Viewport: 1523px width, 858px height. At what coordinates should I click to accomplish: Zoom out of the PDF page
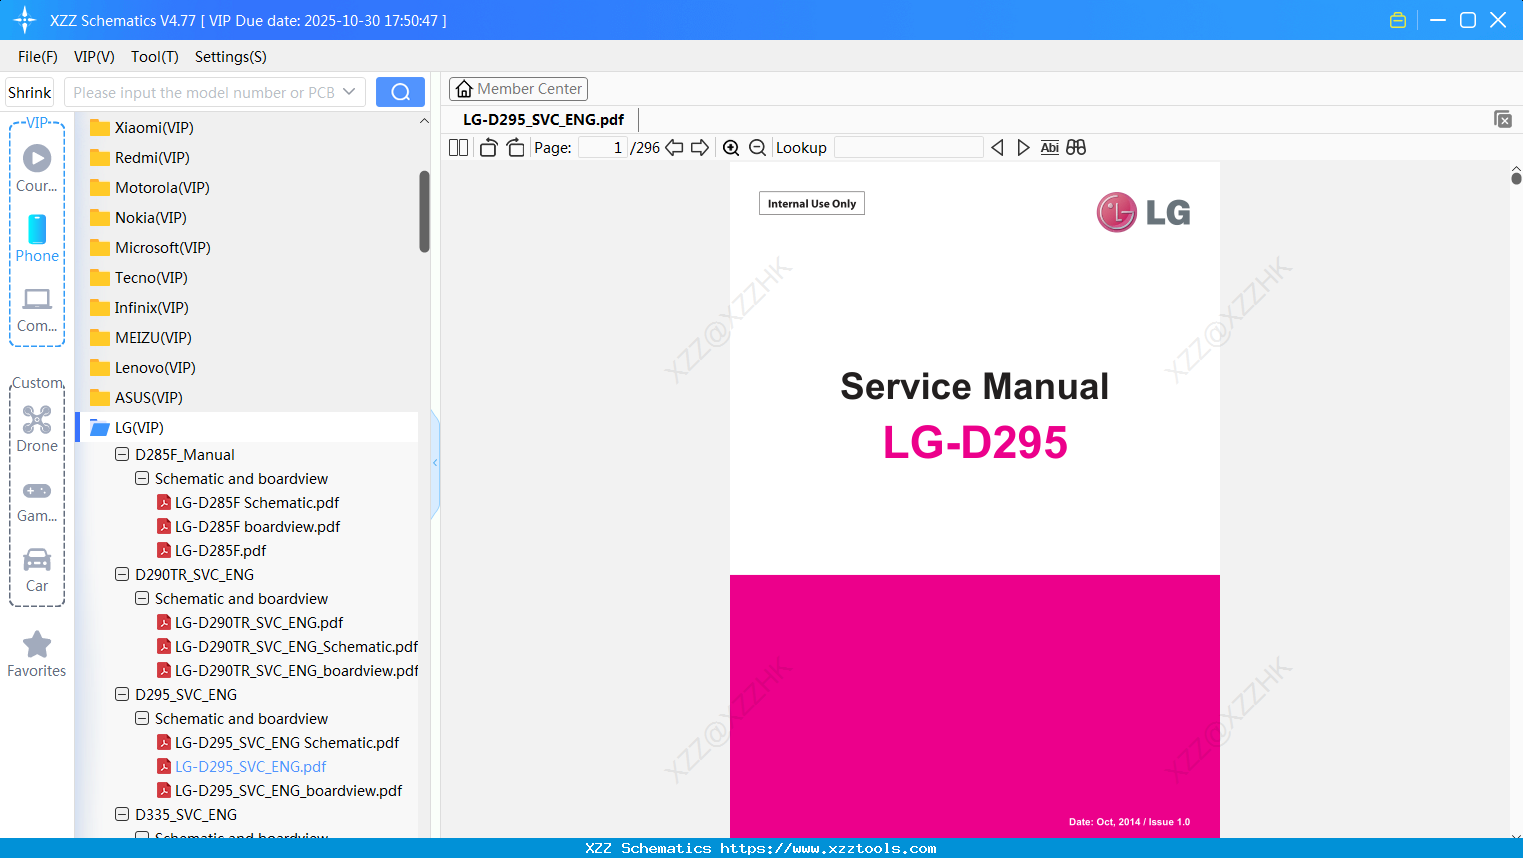coord(757,147)
